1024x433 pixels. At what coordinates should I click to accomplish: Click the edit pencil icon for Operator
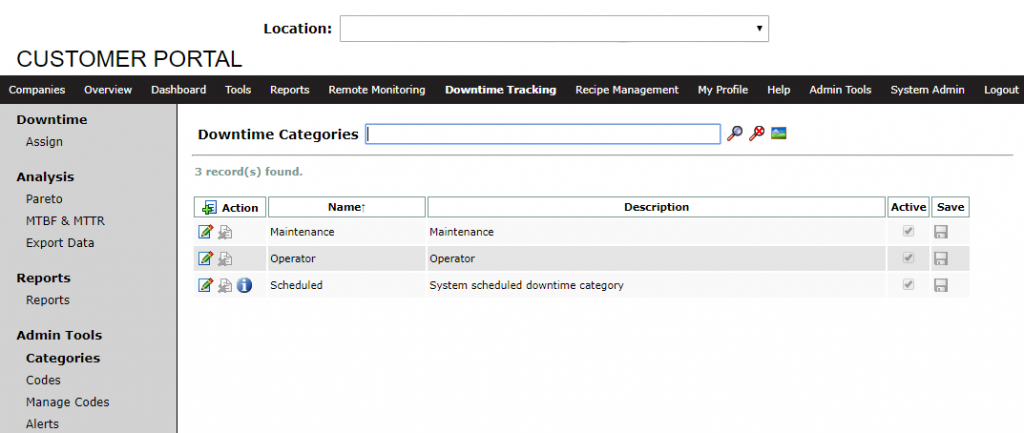[x=206, y=259]
